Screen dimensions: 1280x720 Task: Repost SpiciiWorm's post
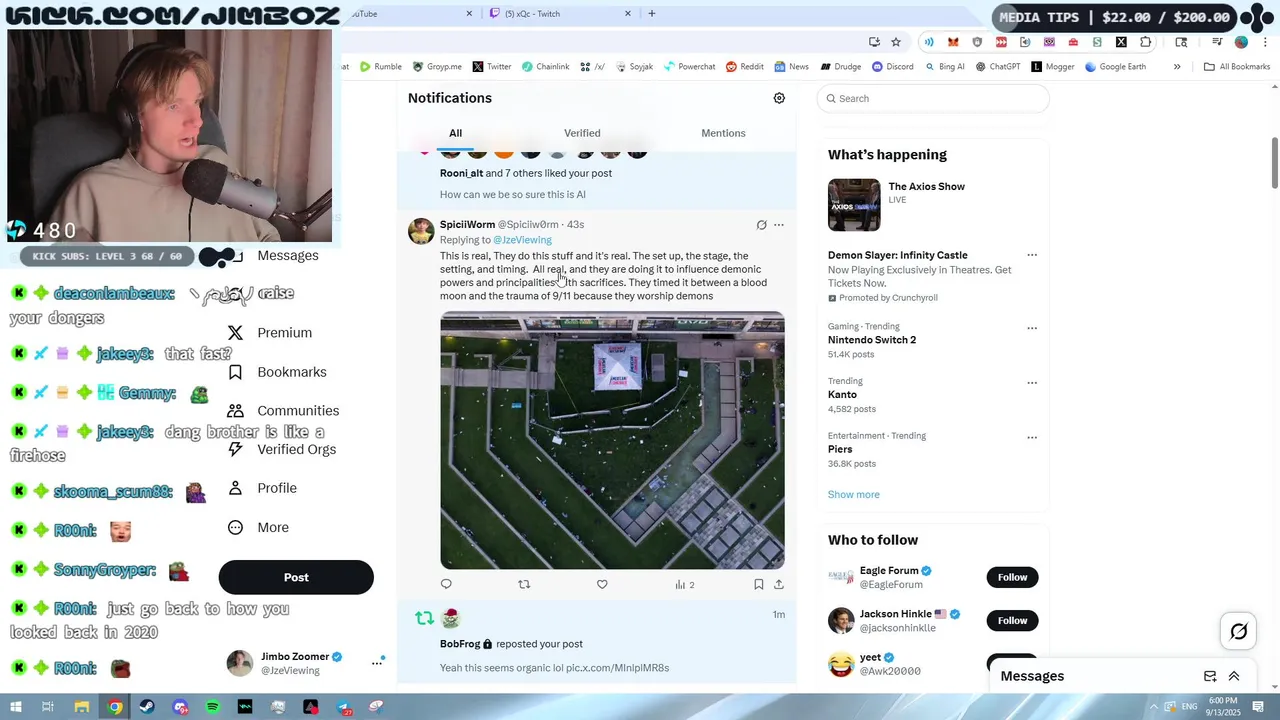pyautogui.click(x=524, y=584)
